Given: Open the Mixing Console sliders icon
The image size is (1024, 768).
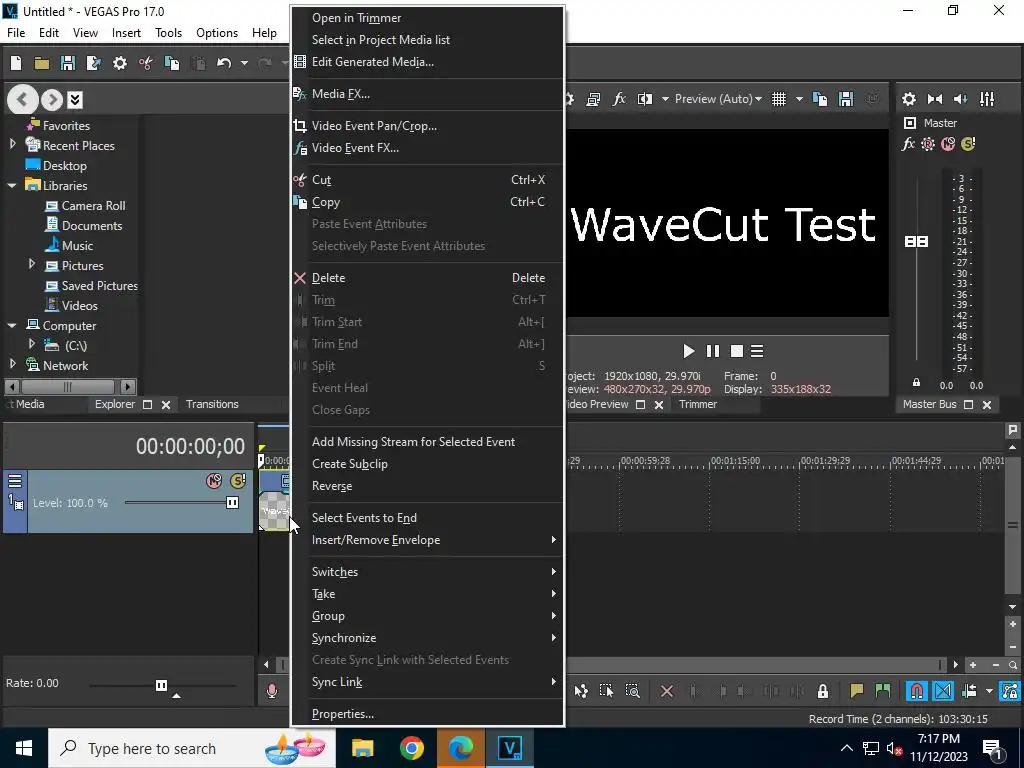Looking at the screenshot, I should pos(987,99).
